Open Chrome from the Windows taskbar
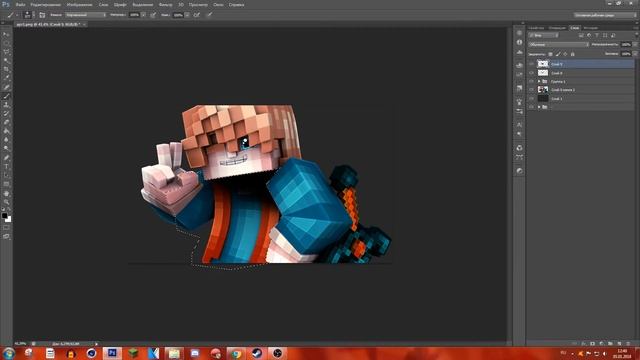Screen dimensions: 640x360 [x=236, y=353]
